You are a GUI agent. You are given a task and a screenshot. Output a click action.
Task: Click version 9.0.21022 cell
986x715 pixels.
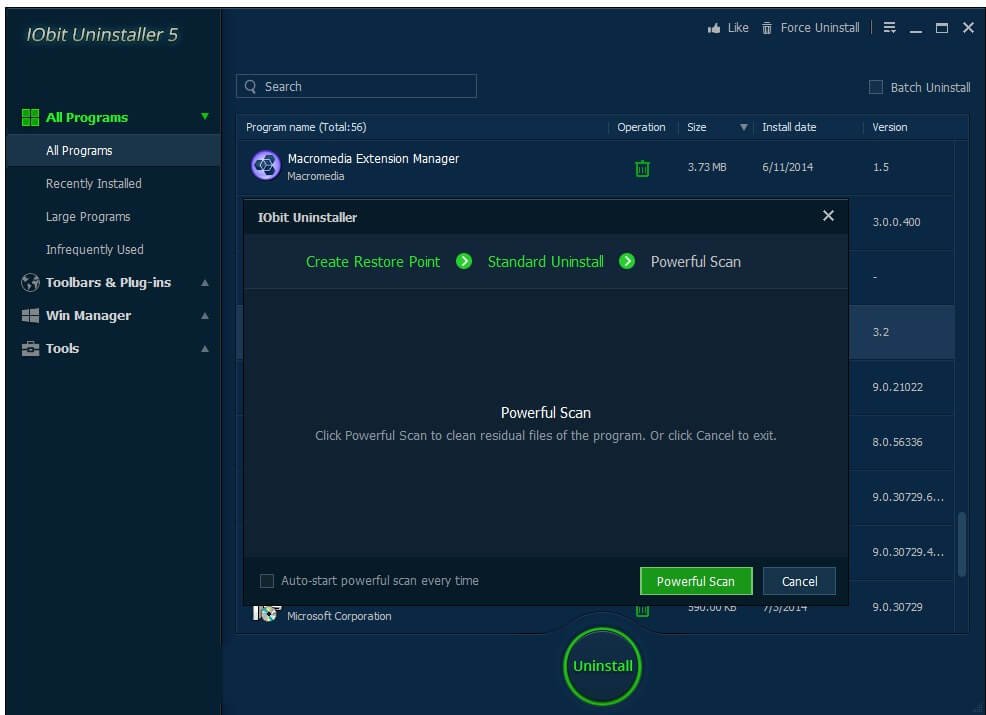(897, 387)
